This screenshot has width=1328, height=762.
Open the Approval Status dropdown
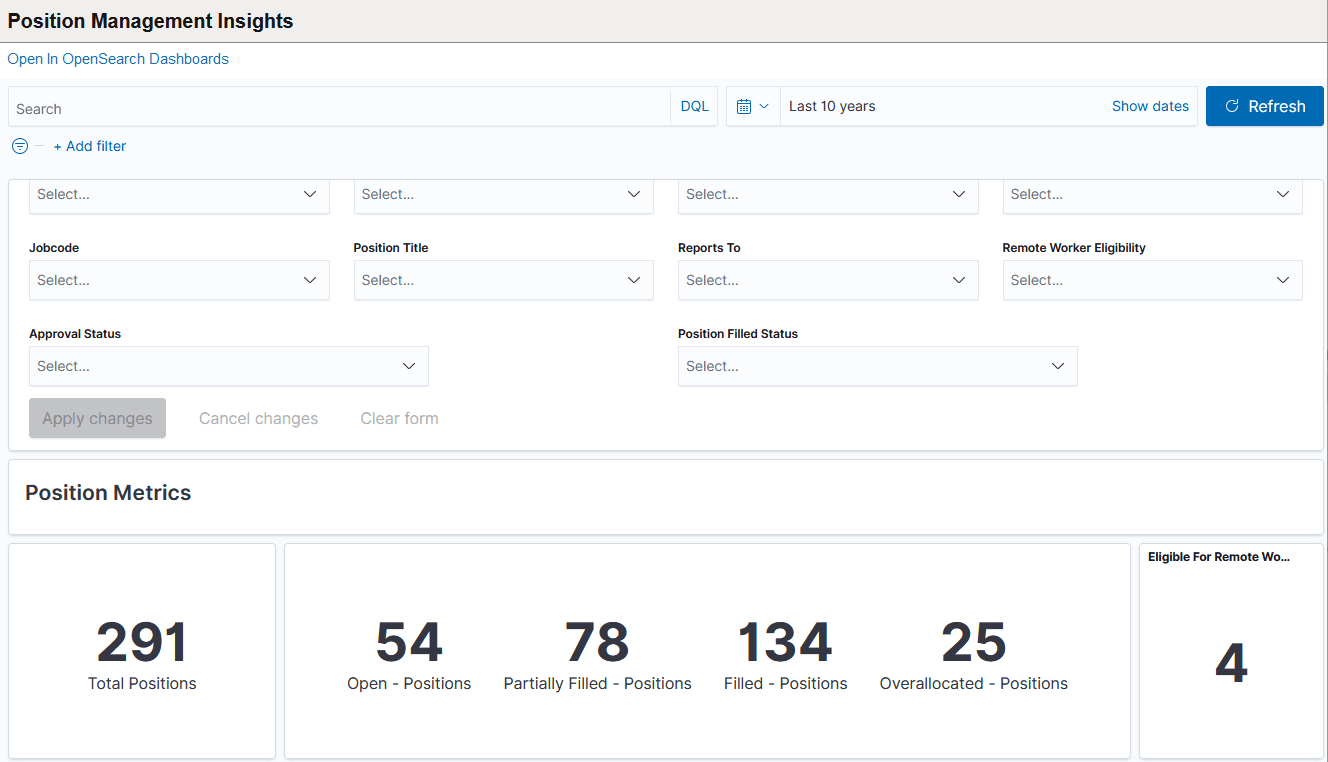pyautogui.click(x=228, y=366)
